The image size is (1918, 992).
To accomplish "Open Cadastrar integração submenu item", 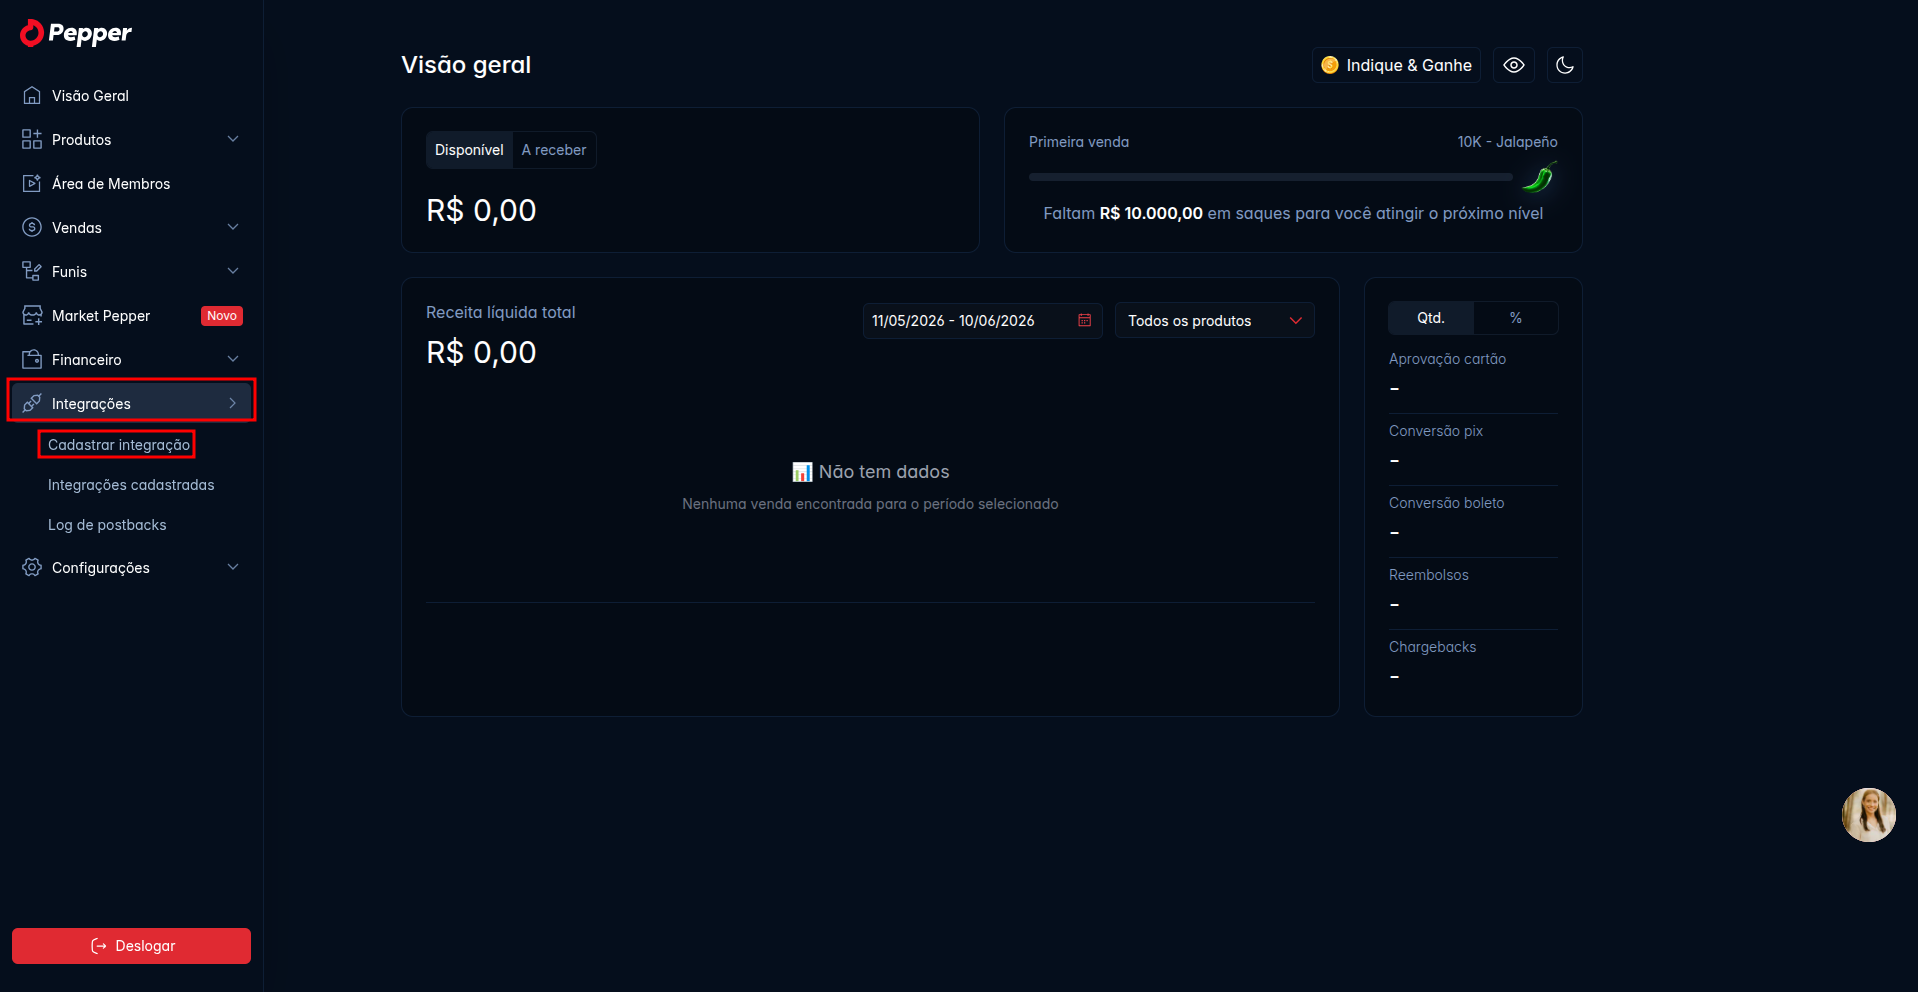I will pos(119,445).
